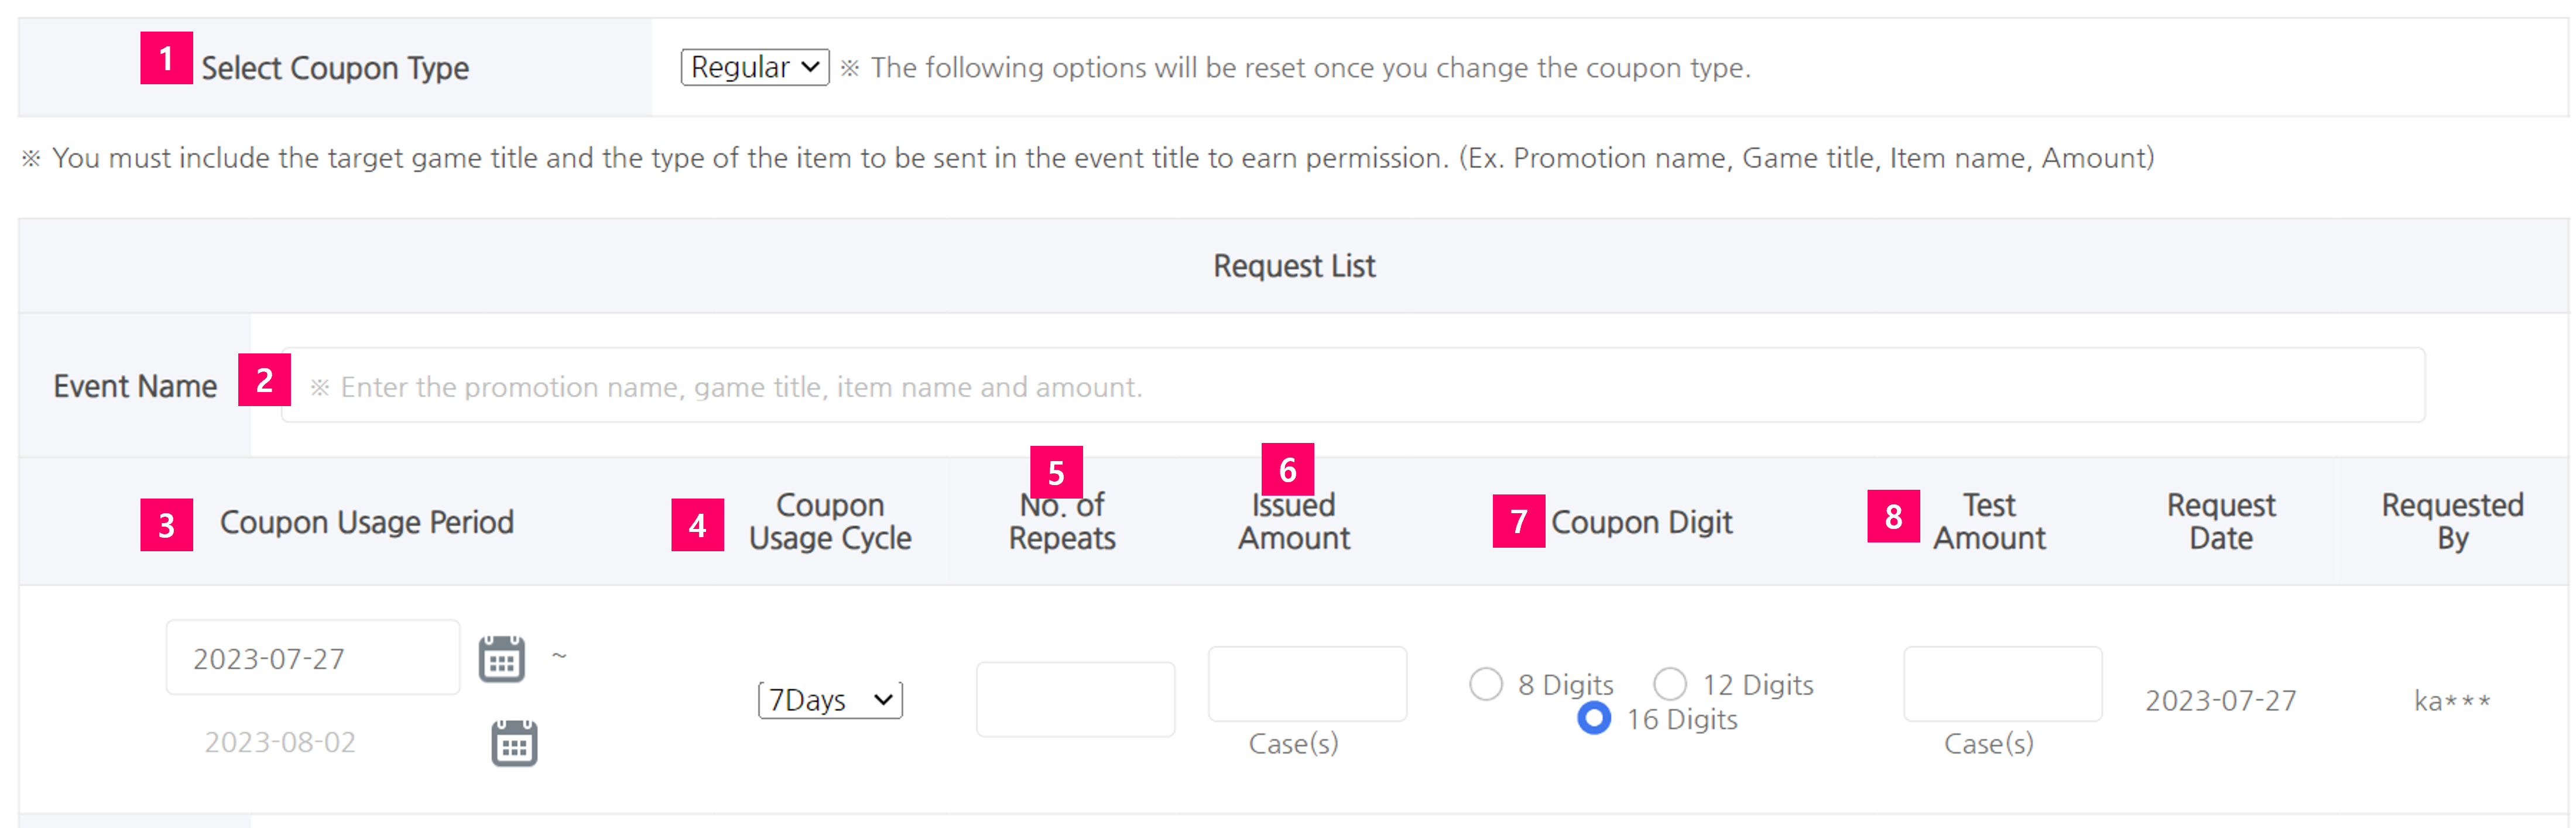This screenshot has height=828, width=2576.
Task: Open the start date calendar picker
Action: (501, 658)
